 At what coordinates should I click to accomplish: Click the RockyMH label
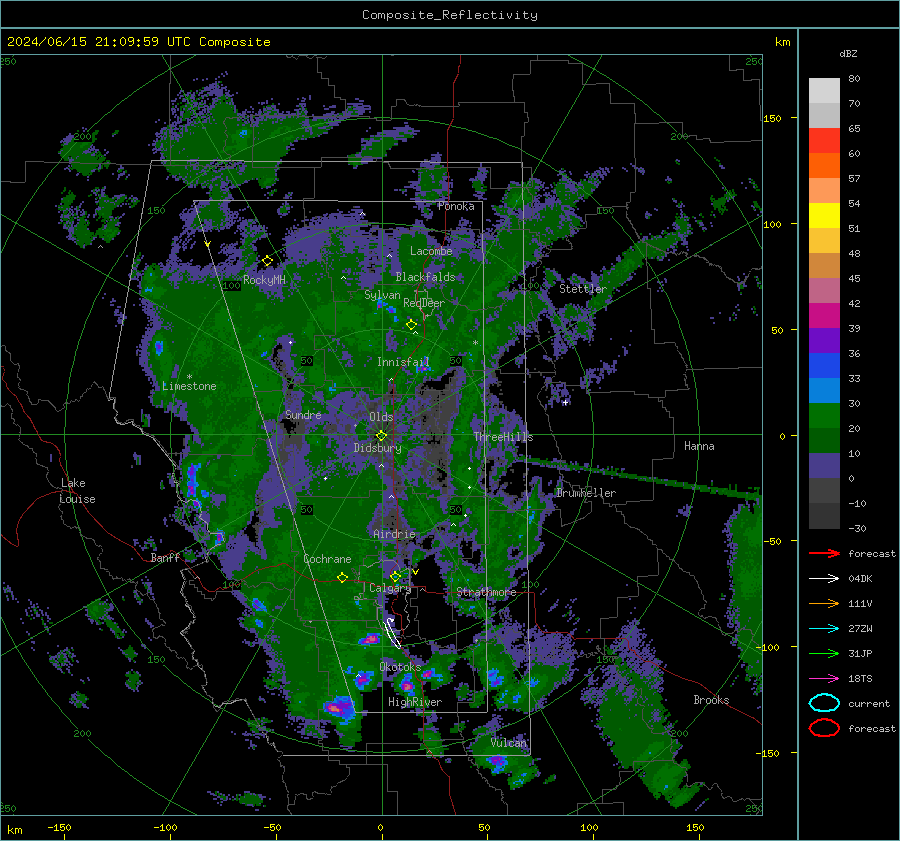[x=264, y=280]
